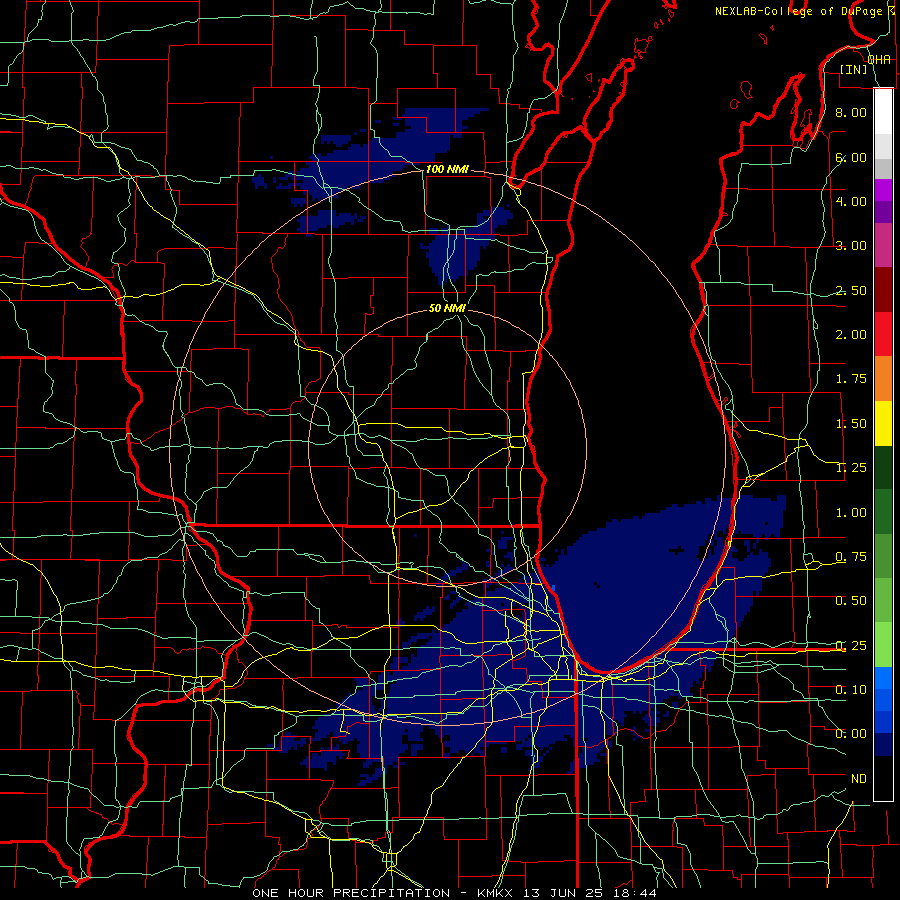Click the 2.50 legend value
Image resolution: width=900 pixels, height=900 pixels.
pos(851,290)
